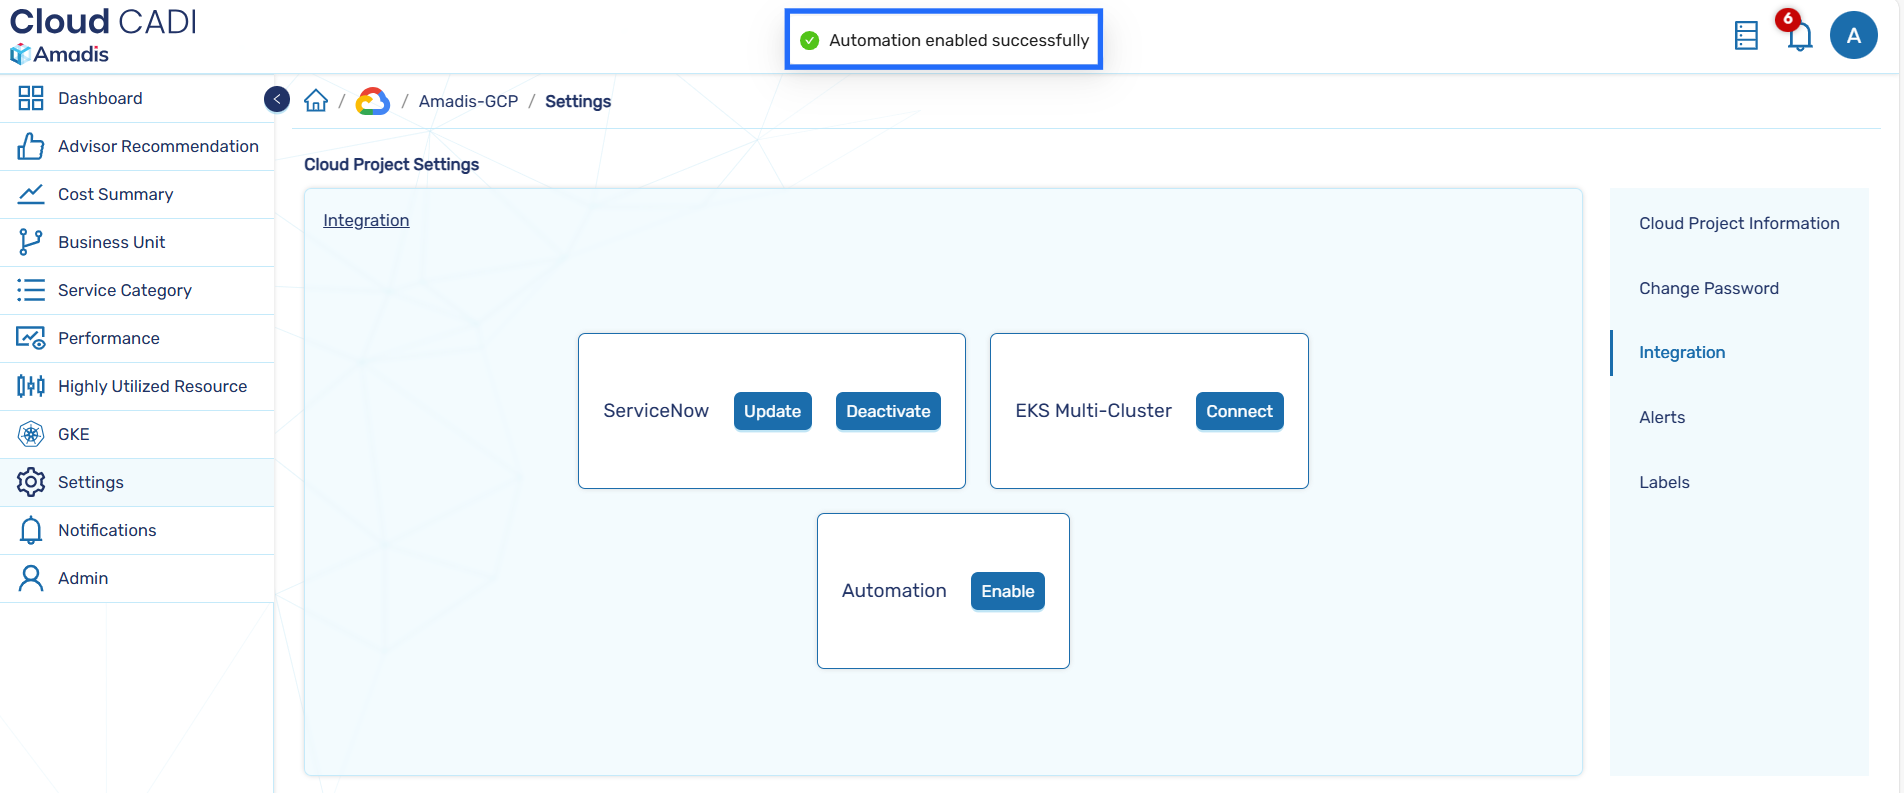
Task: Open the Alerts settings tab
Action: [x=1661, y=417]
